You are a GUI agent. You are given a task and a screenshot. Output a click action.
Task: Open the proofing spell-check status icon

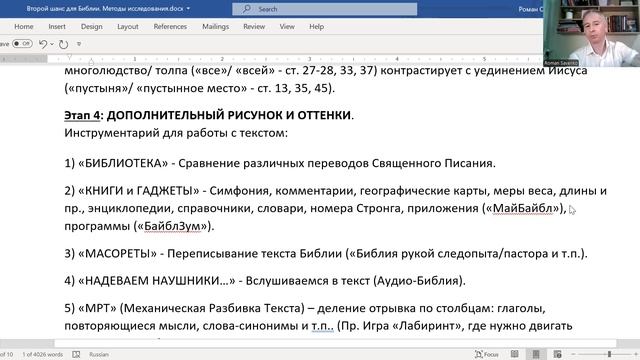pyautogui.click(x=76, y=354)
